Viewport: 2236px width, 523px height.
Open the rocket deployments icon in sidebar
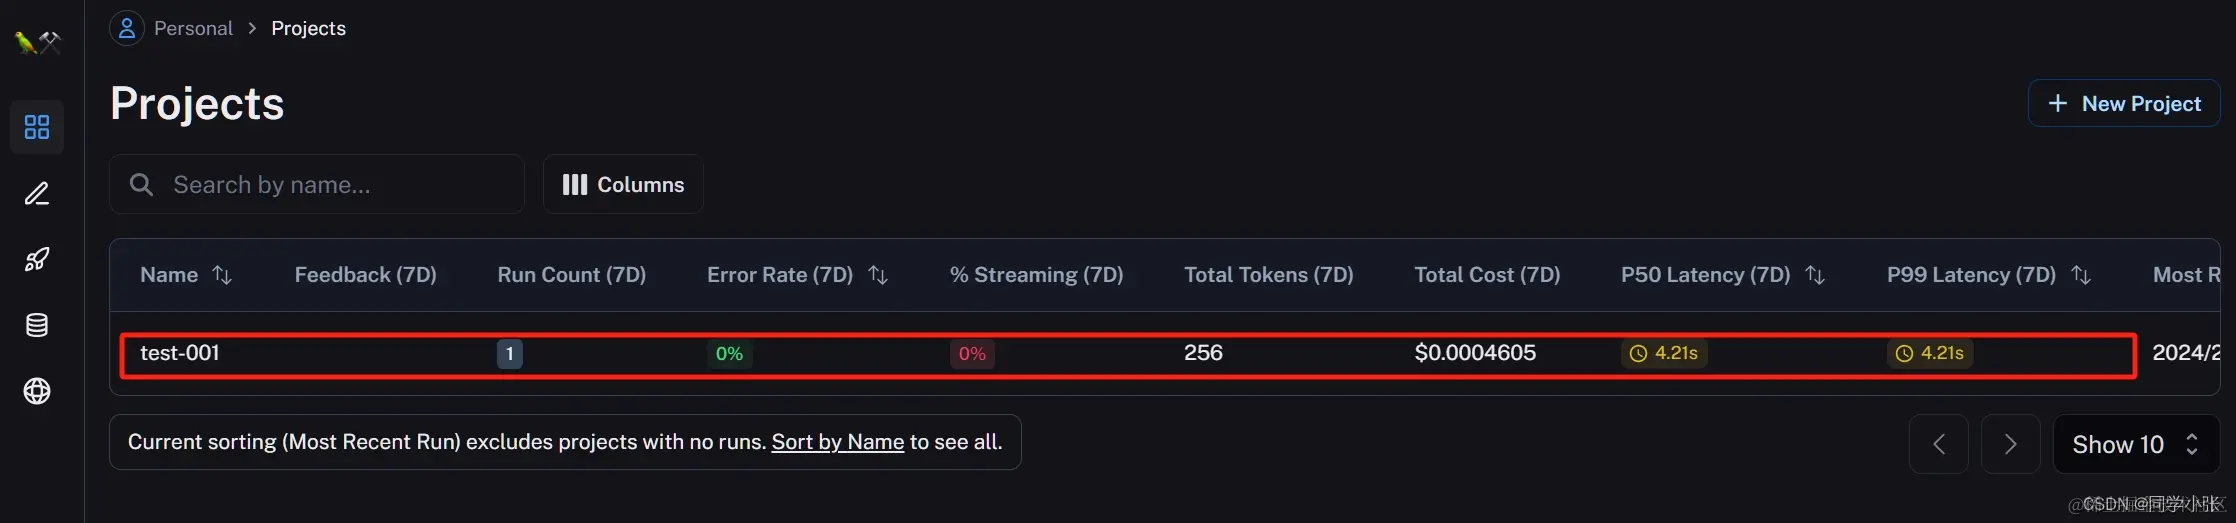tap(37, 259)
